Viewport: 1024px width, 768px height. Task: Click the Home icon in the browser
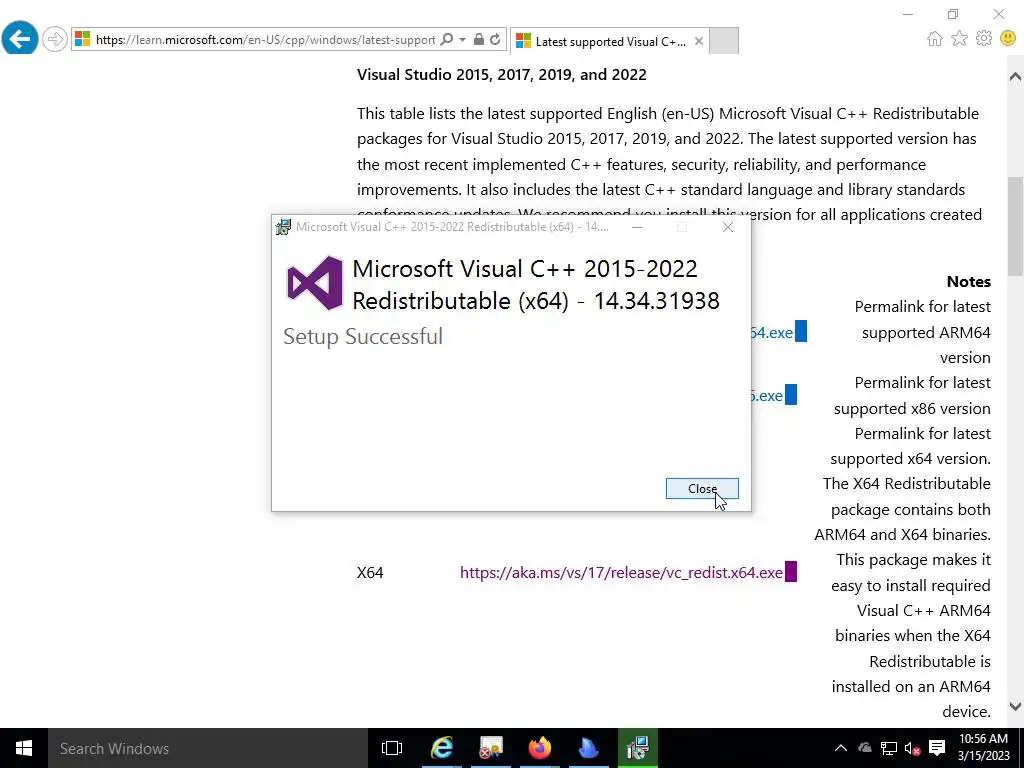[x=935, y=39]
